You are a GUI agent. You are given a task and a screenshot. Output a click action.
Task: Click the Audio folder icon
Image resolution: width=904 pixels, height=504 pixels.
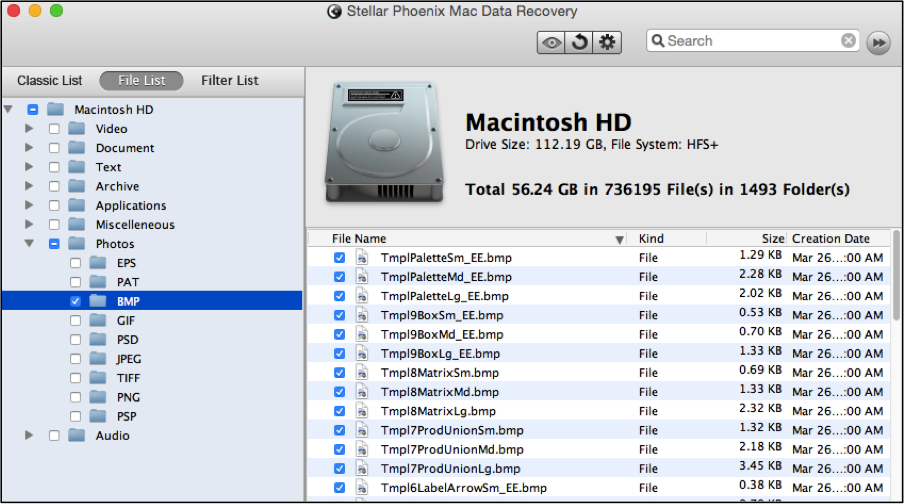(77, 435)
